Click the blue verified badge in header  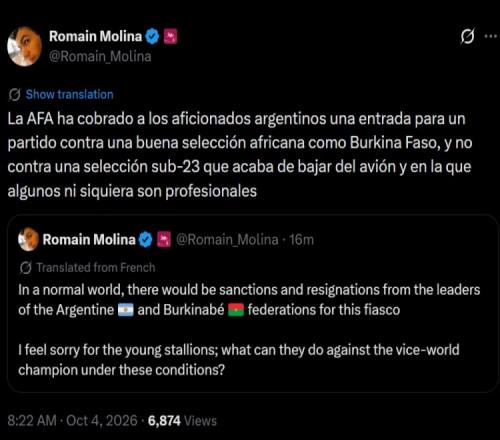(153, 37)
